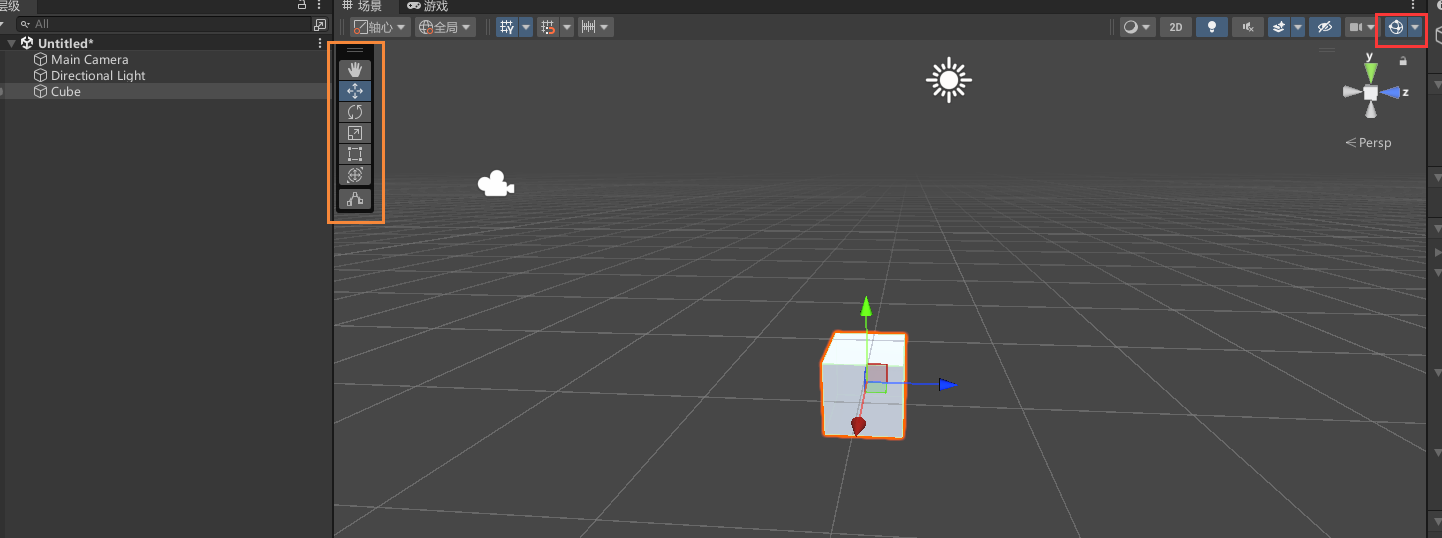Screen dimensions: 1442x538
Task: Open the gizmos dropdown arrow
Action: [1415, 27]
